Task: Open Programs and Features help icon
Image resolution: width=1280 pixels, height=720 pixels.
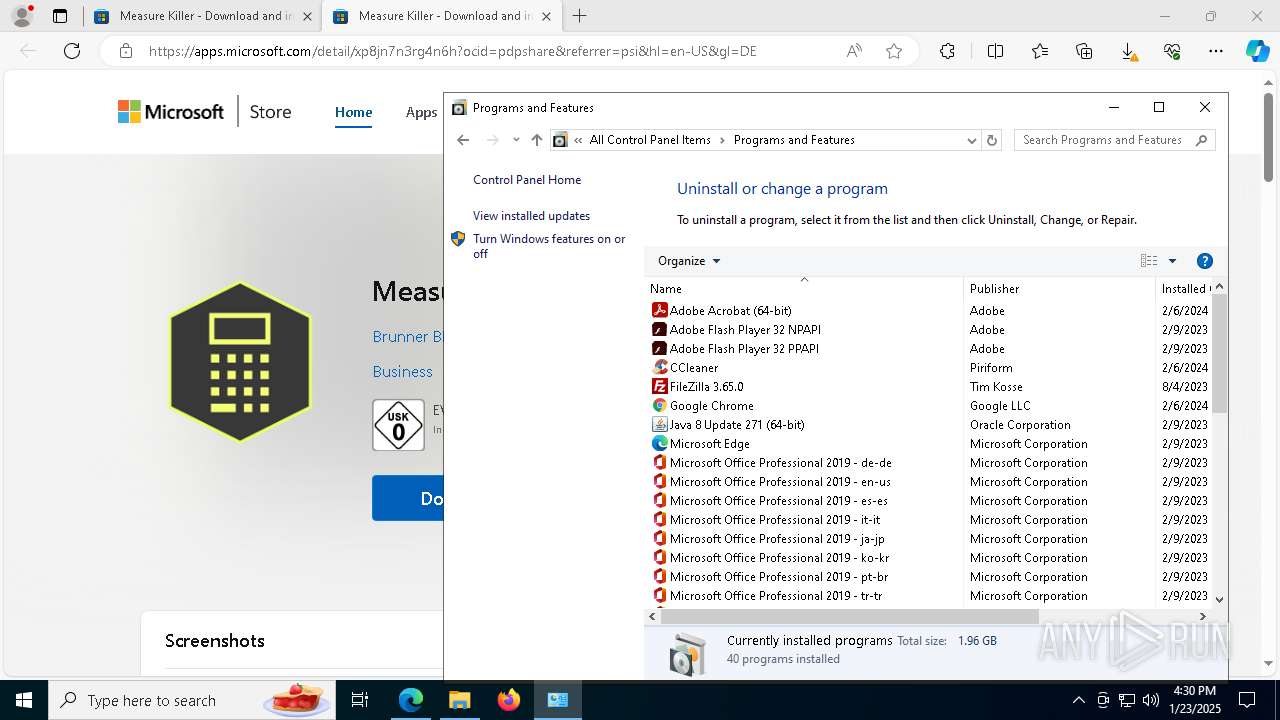Action: (x=1205, y=261)
